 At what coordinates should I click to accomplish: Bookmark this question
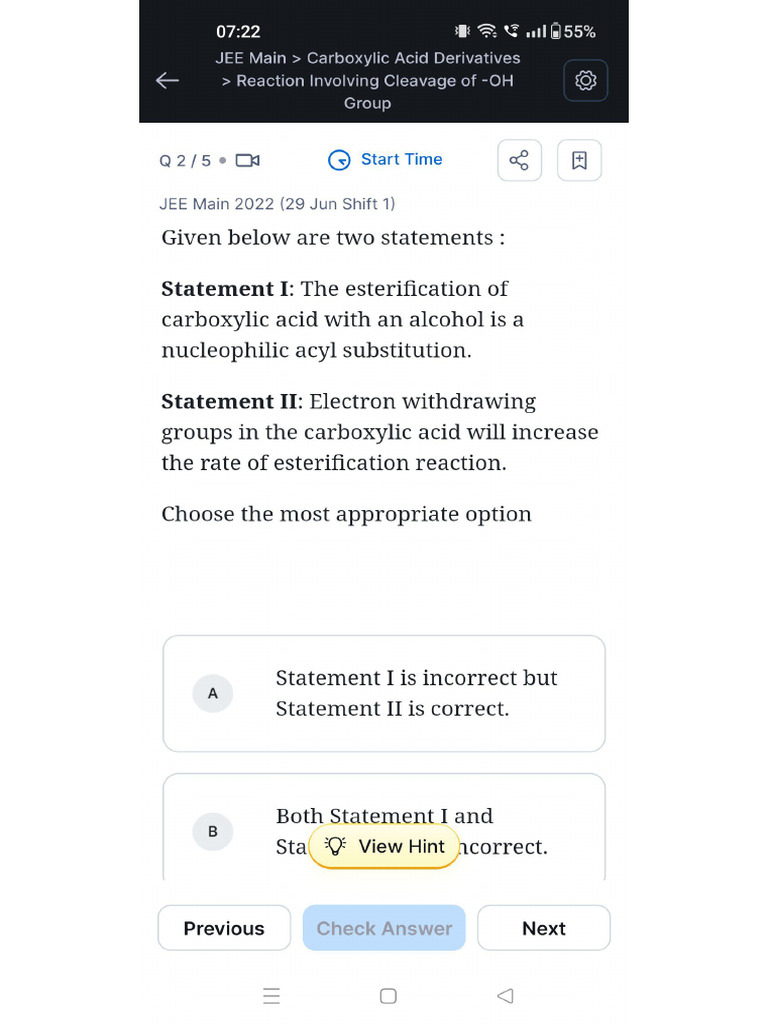[579, 160]
